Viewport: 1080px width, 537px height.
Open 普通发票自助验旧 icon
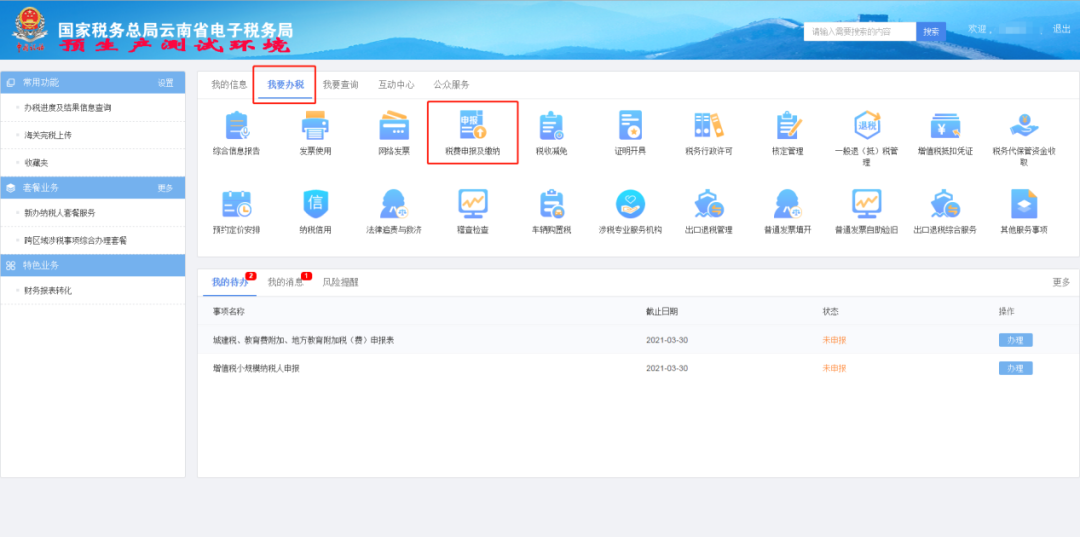click(866, 204)
